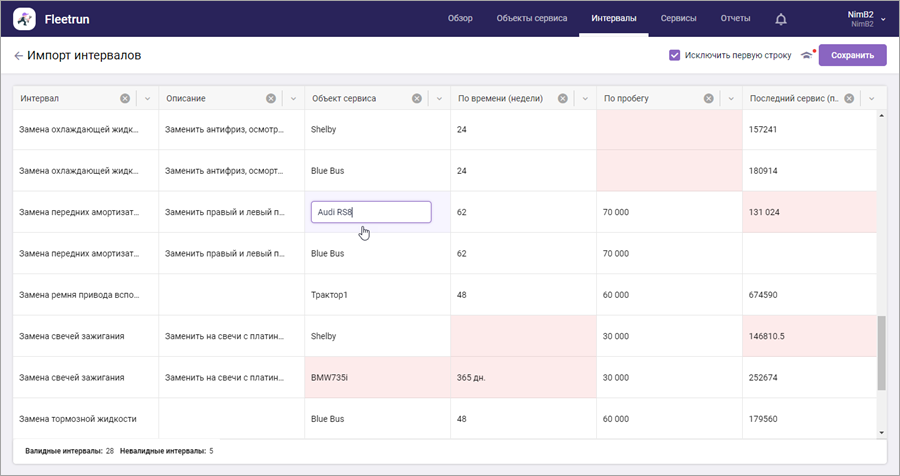Screen dimensions: 900x476
Task: Go to the Объекты сервиса tab
Action: tap(532, 19)
